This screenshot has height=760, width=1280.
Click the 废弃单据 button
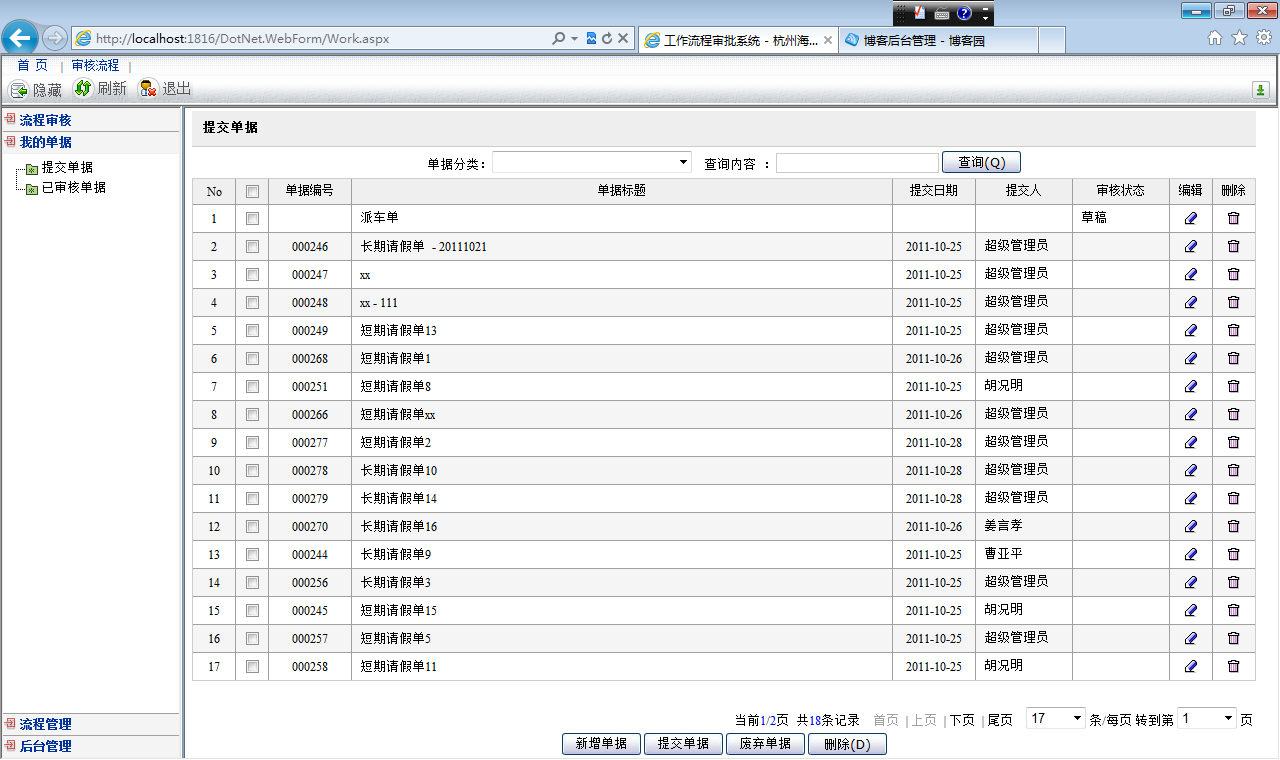coord(765,744)
